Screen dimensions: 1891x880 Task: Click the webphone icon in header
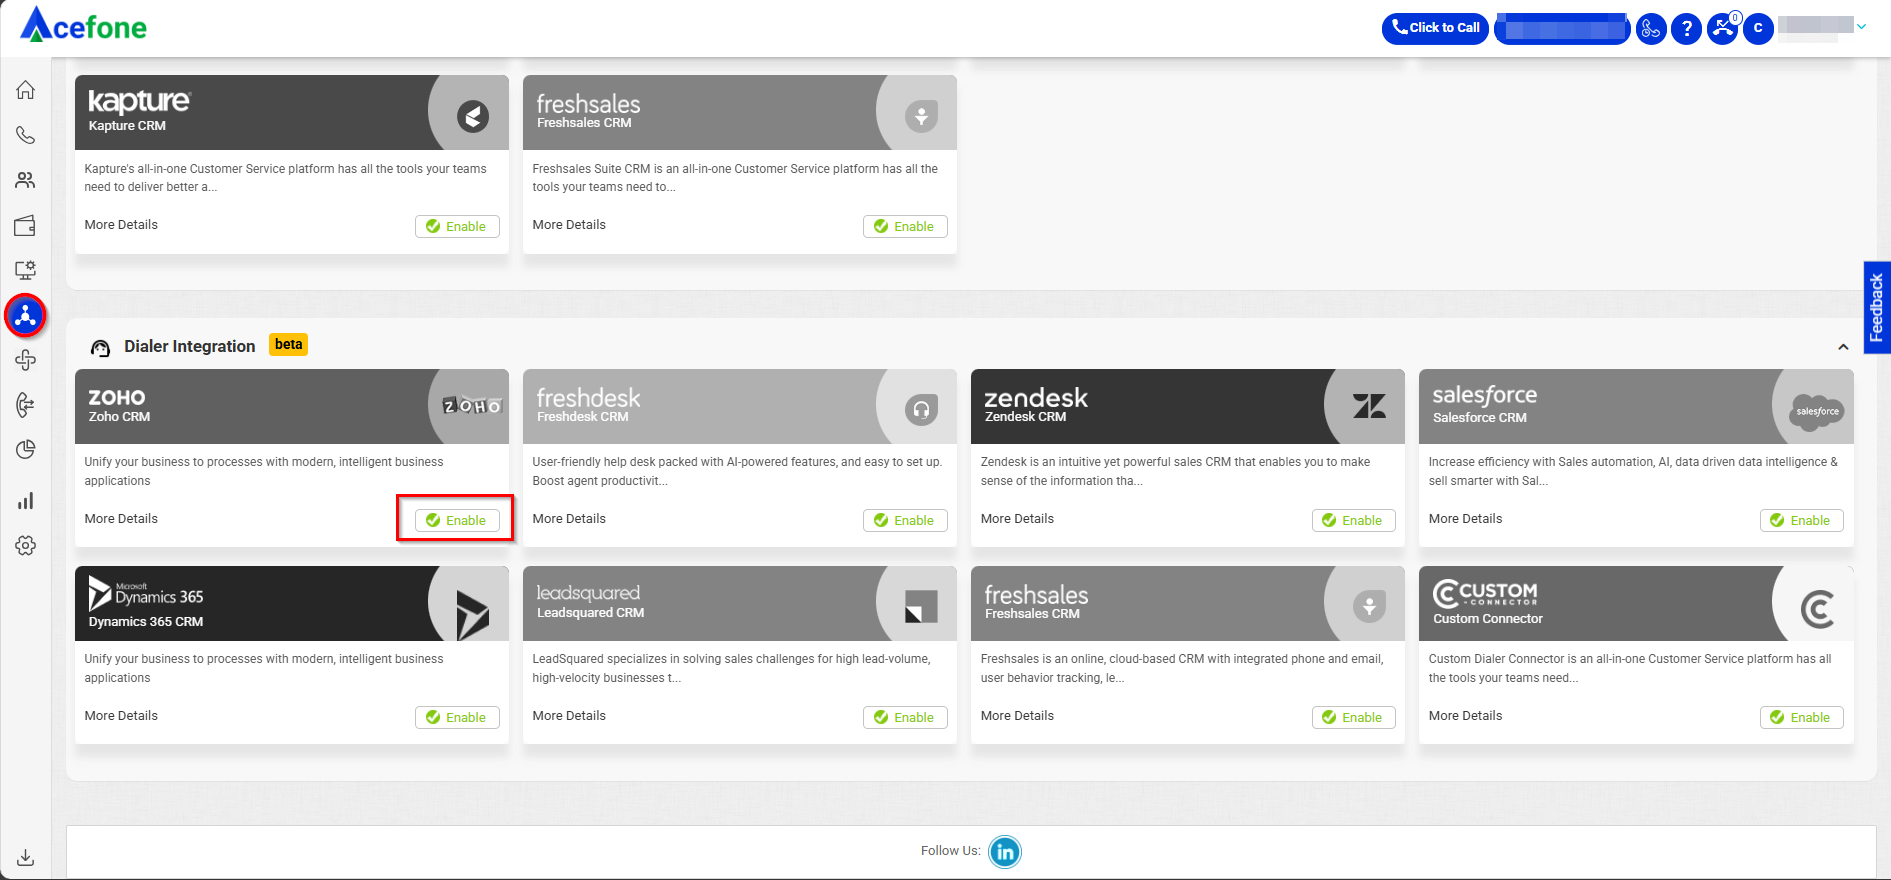1651,29
